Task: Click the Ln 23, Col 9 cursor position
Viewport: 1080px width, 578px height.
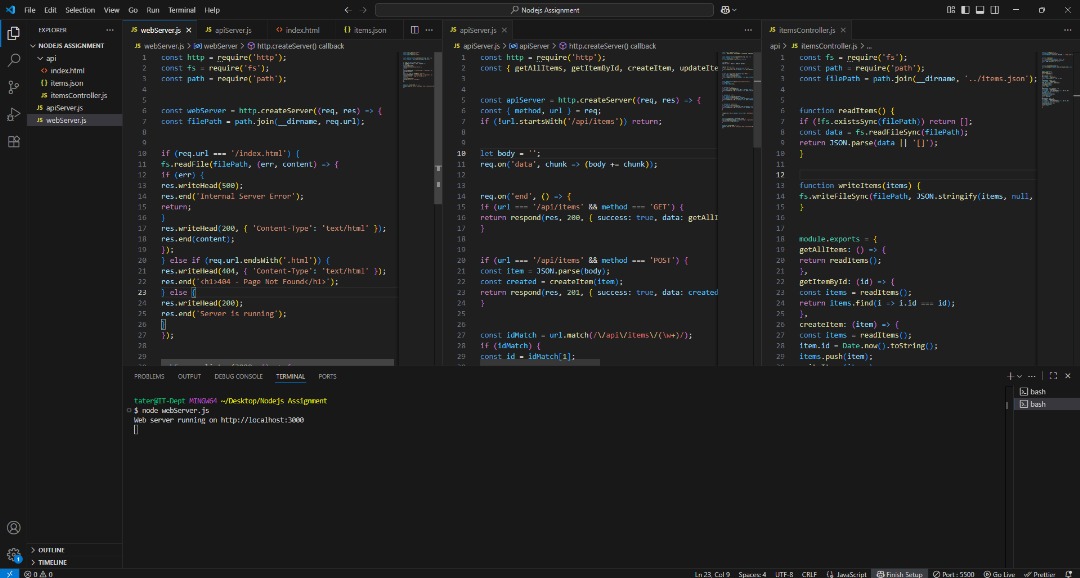Action: pos(713,574)
